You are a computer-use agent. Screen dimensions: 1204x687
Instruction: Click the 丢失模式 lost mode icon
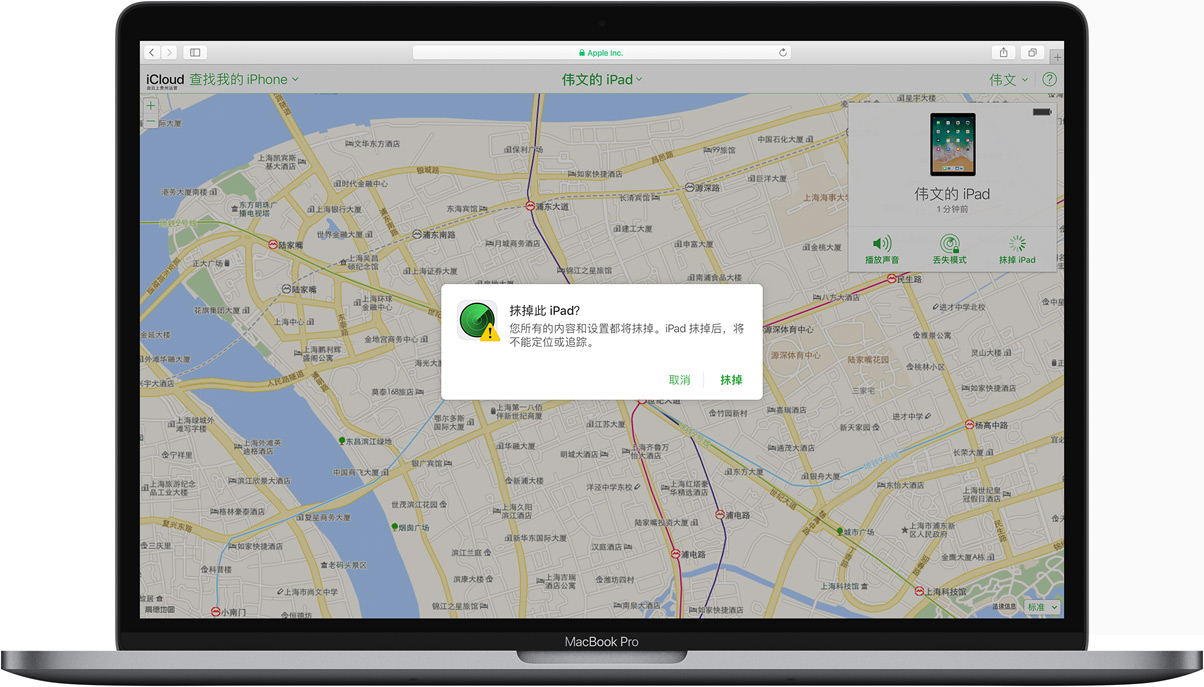point(949,244)
